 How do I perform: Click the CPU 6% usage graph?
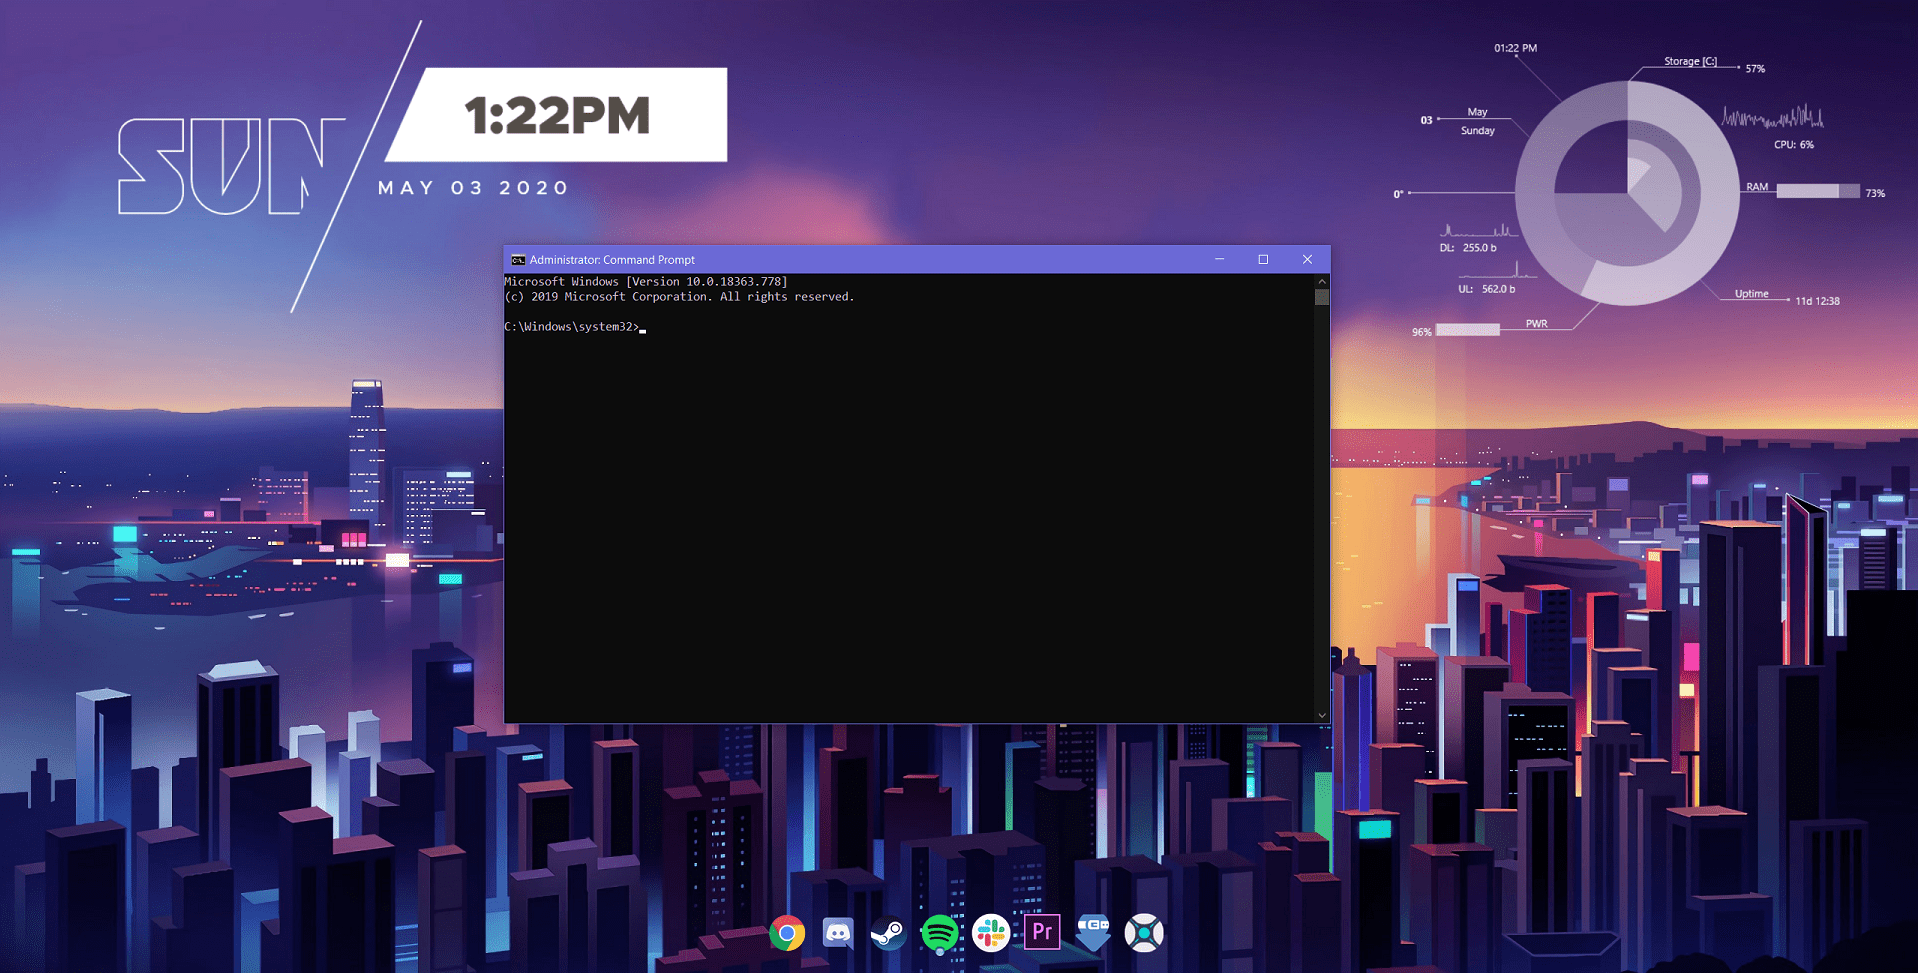1772,115
